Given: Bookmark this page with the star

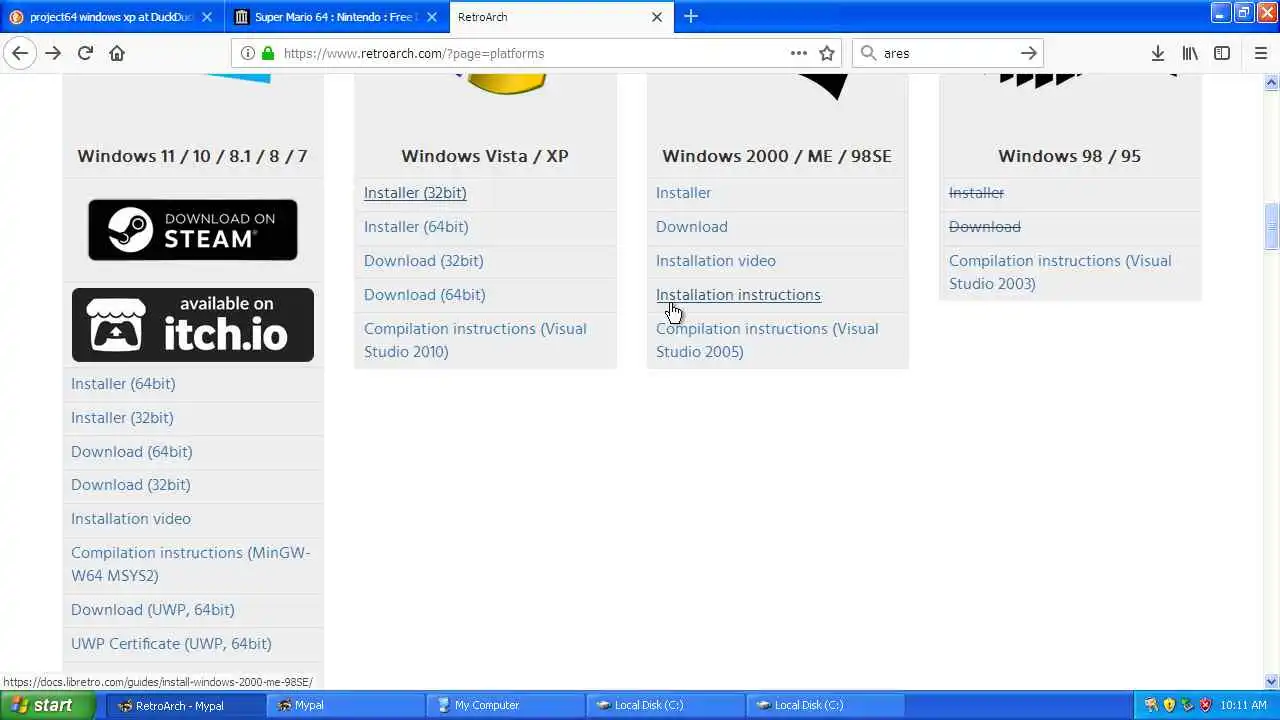Looking at the screenshot, I should tap(827, 53).
